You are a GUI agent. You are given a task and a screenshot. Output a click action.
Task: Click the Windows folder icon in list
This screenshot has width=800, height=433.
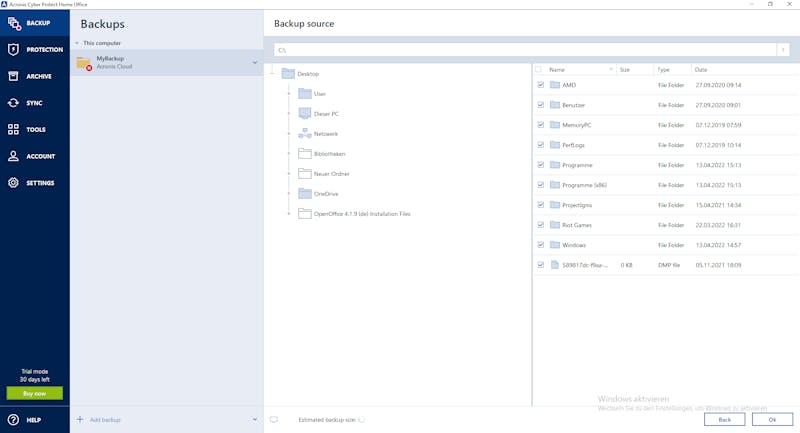[555, 245]
